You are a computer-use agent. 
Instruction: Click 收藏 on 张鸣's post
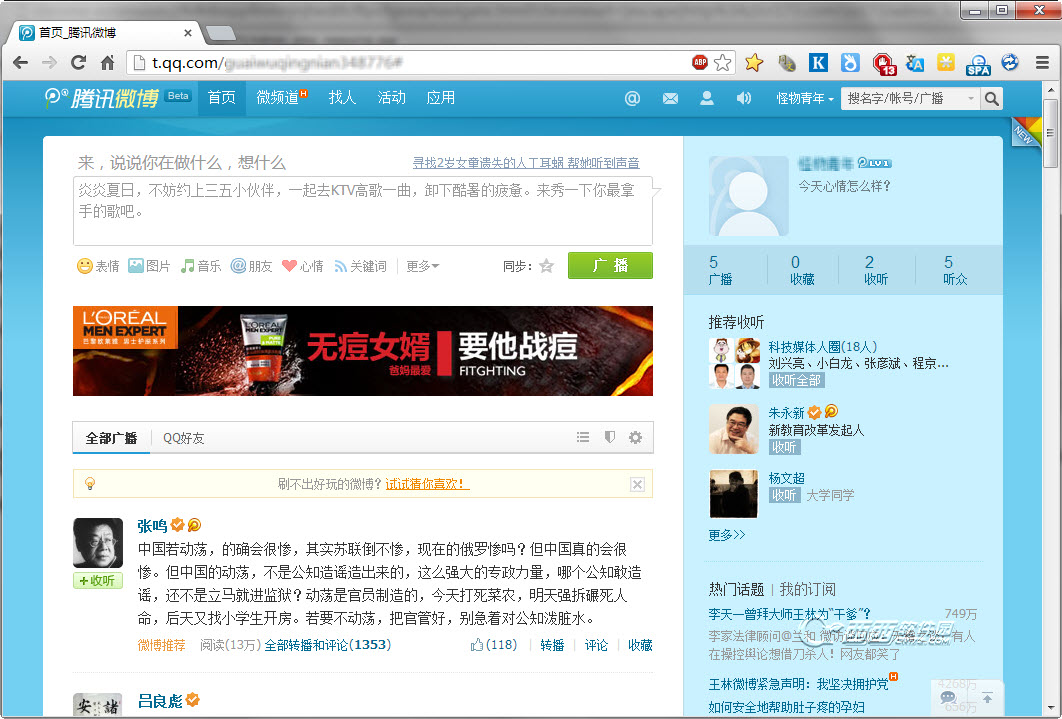click(x=640, y=645)
